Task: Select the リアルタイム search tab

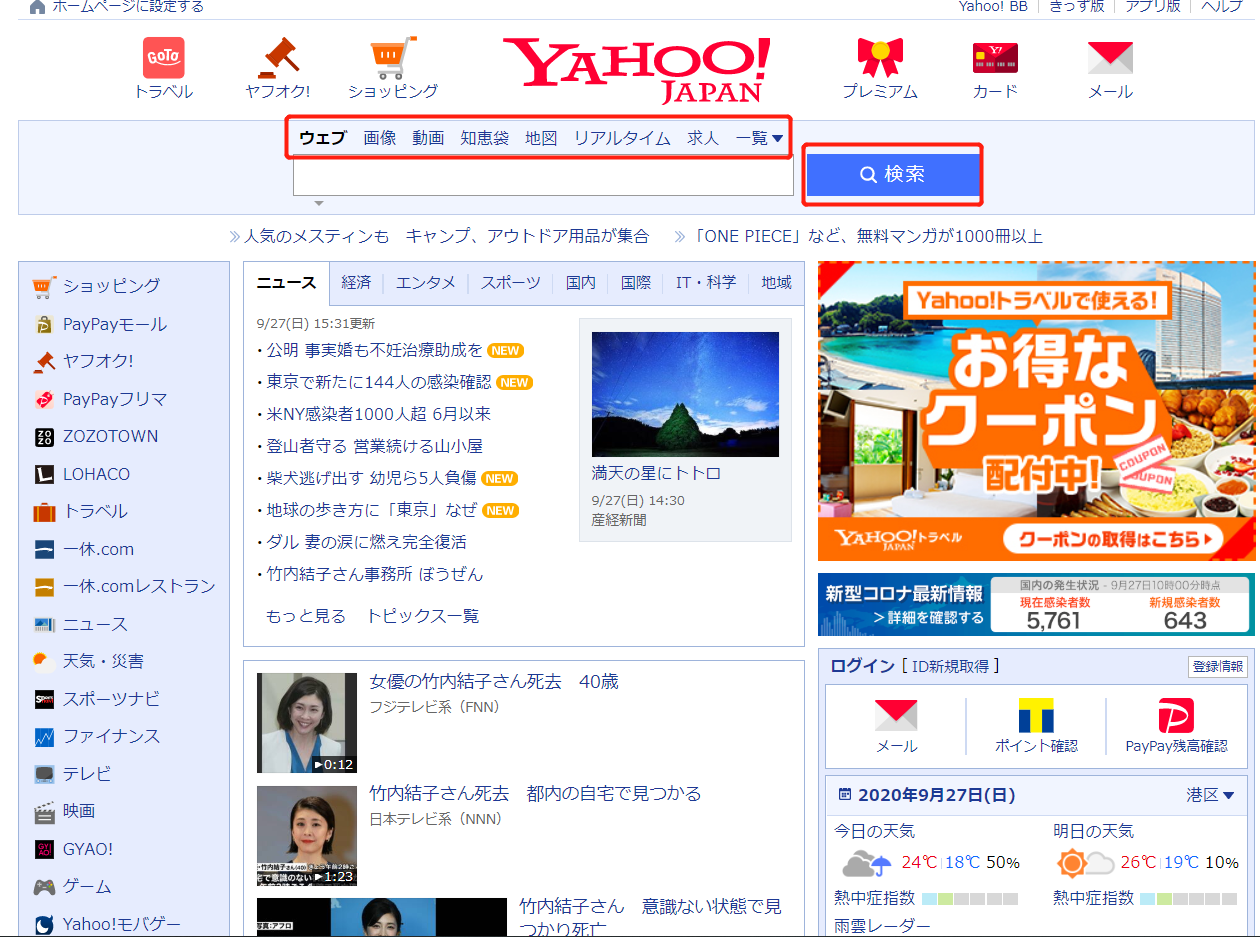Action: pyautogui.click(x=622, y=138)
